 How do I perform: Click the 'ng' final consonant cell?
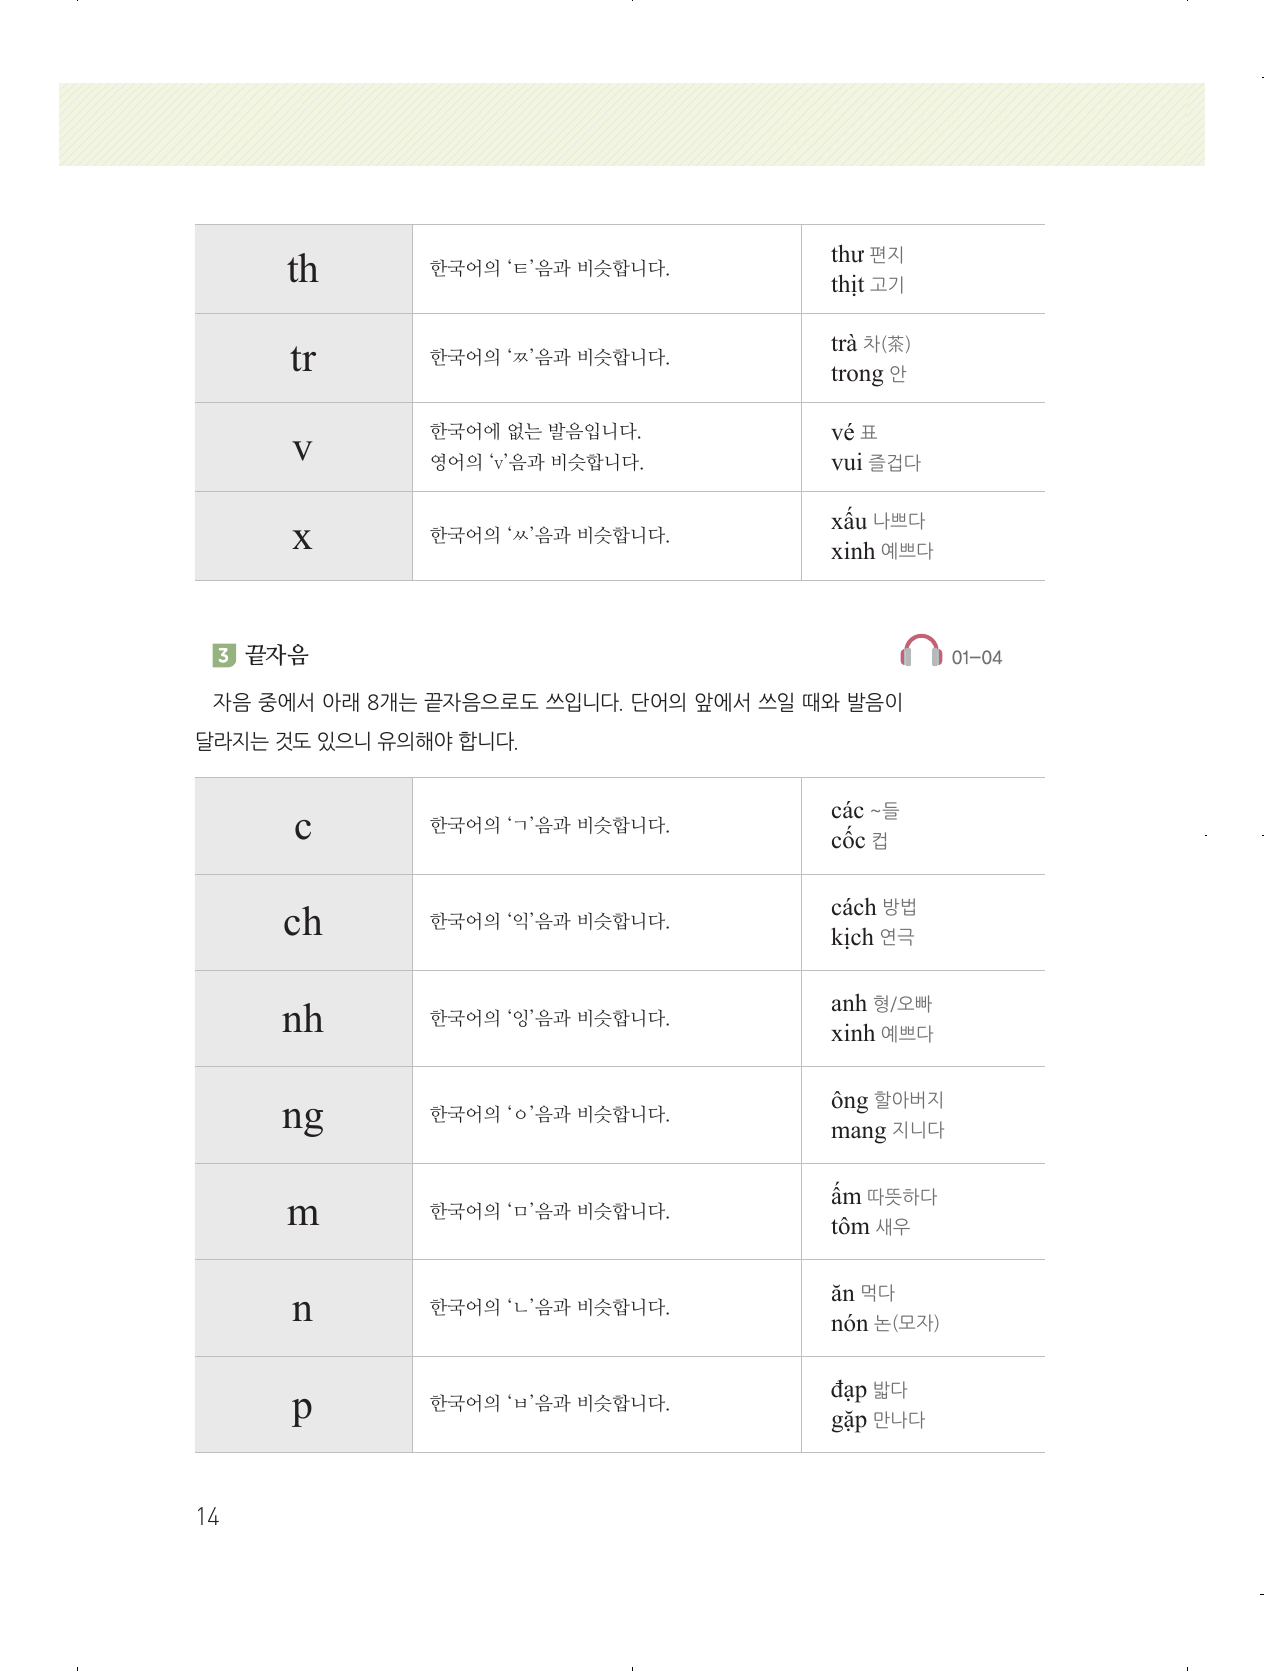point(303,1115)
